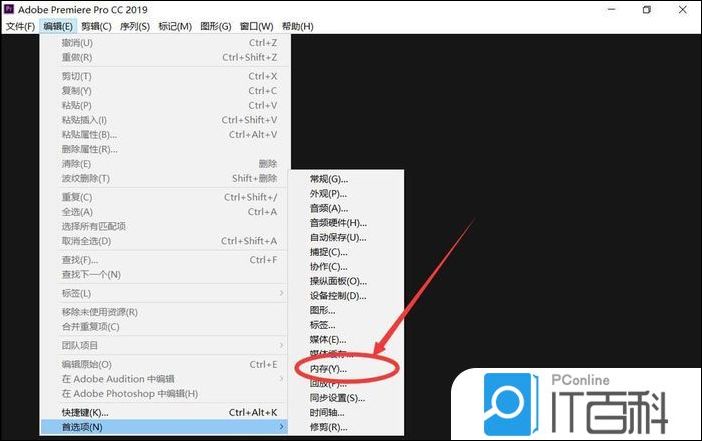Choose 粘贴插入(I) from the Edit menu
Viewport: 702px width, 441px height.
[x=164, y=120]
